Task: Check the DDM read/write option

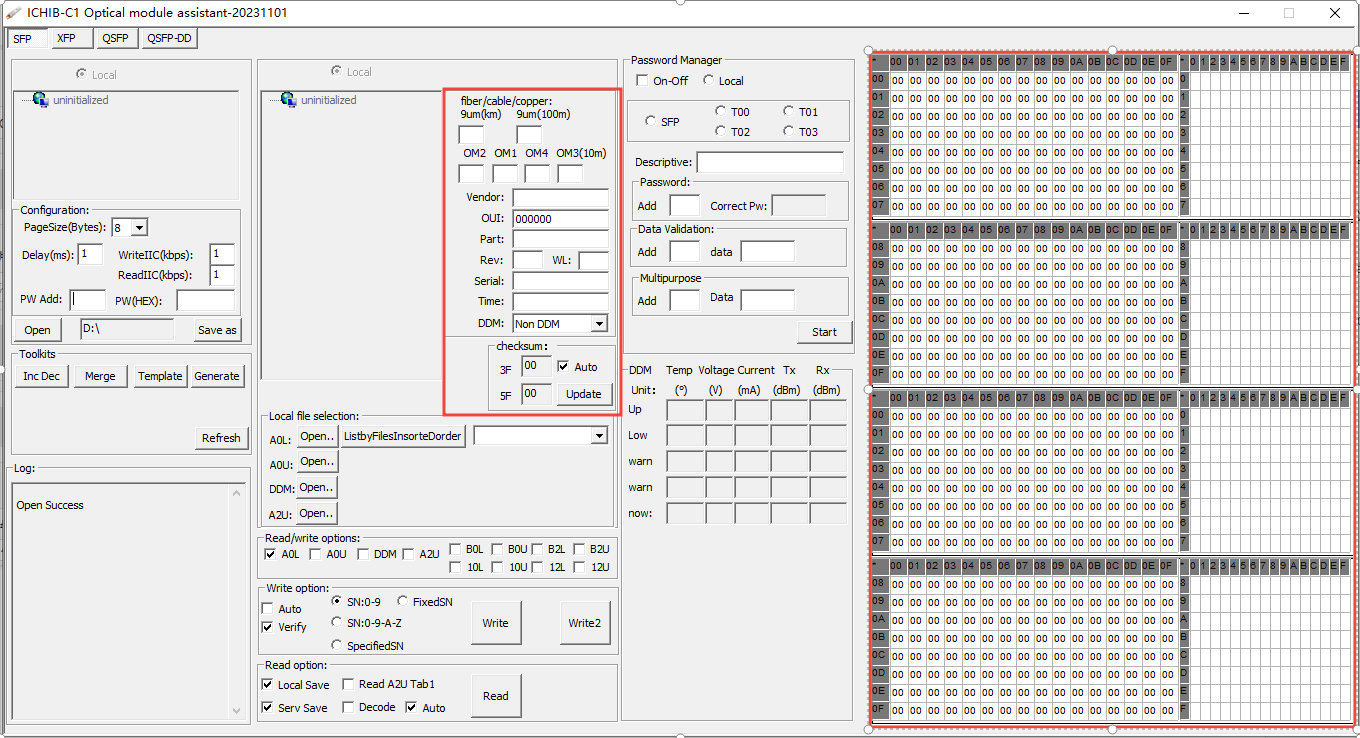Action: click(363, 554)
